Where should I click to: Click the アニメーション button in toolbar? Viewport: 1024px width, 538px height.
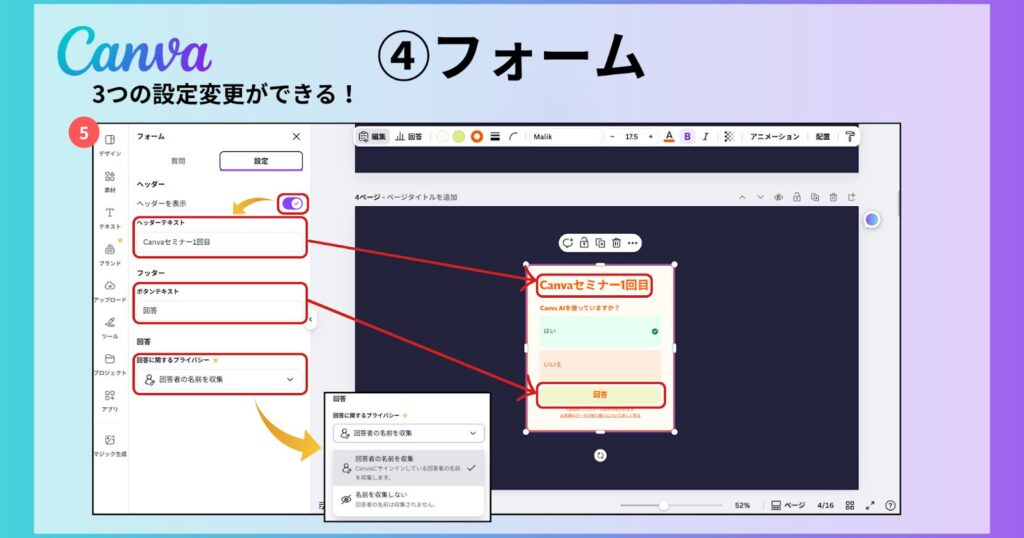pyautogui.click(x=774, y=137)
